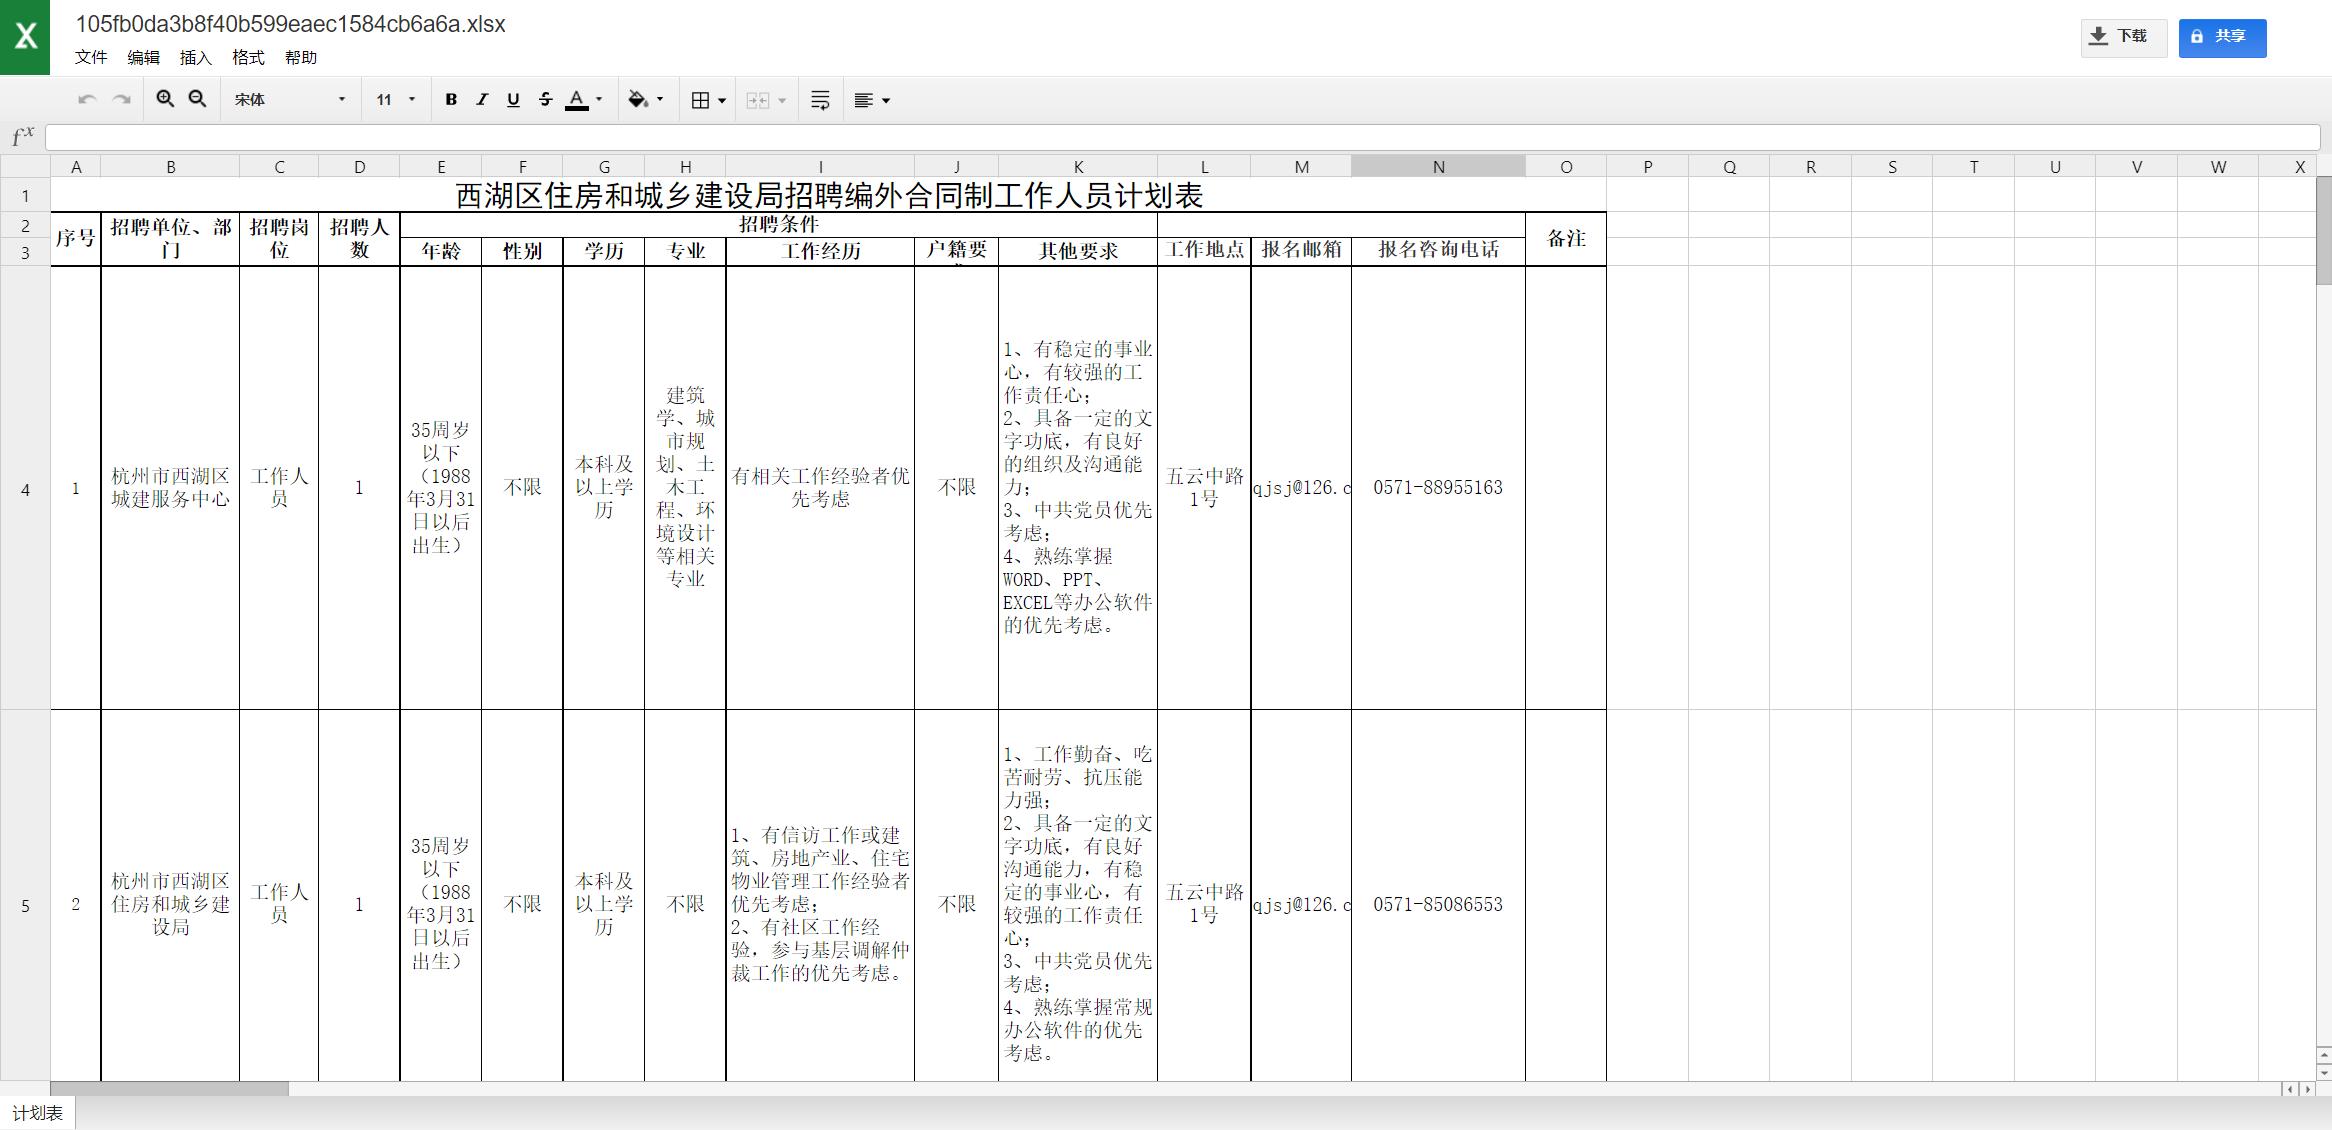Select the Zoom out icon
Screen dimensions: 2332x1130
click(x=197, y=99)
